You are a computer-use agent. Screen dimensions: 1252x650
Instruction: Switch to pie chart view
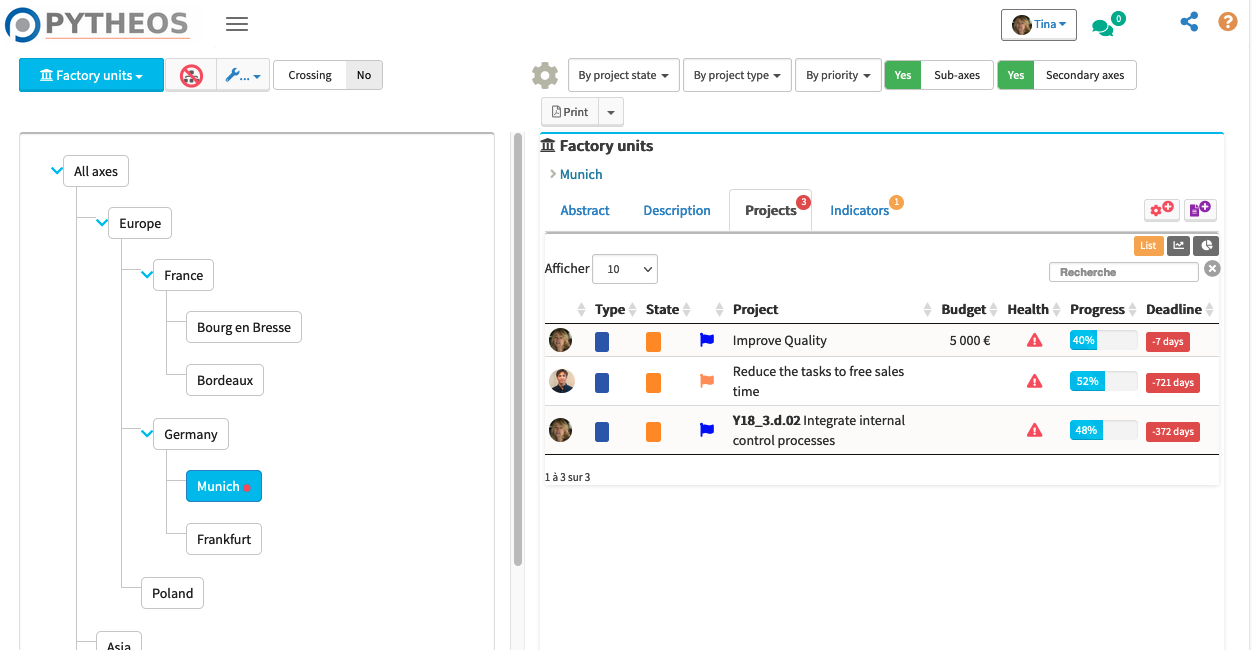coord(1207,245)
